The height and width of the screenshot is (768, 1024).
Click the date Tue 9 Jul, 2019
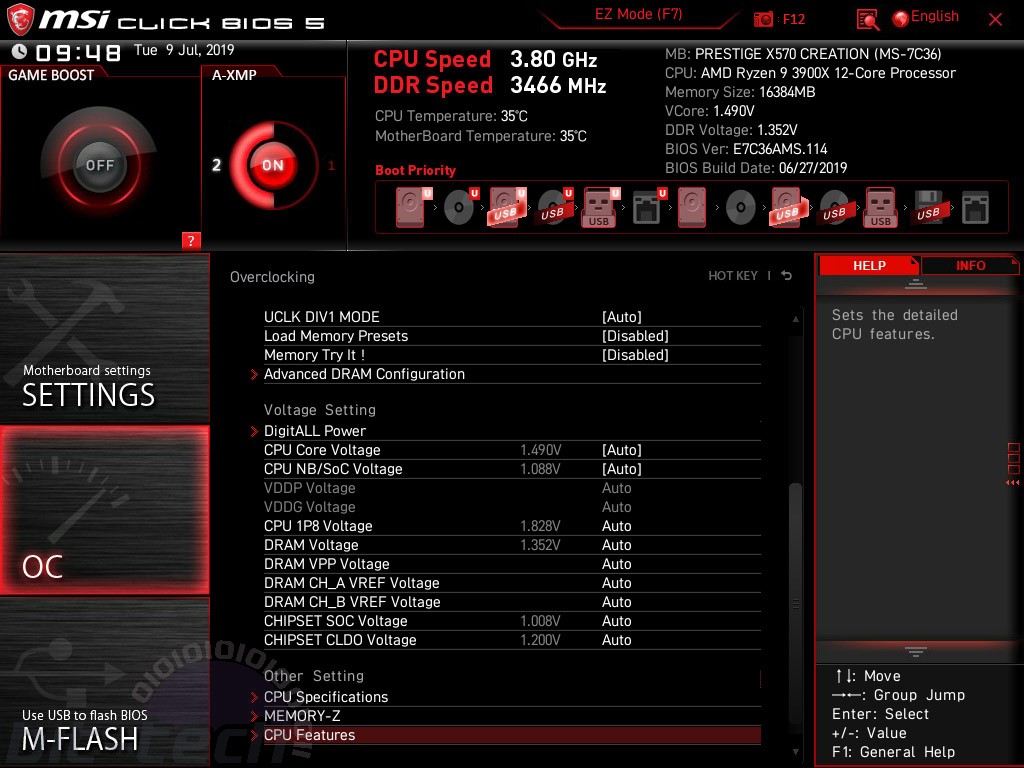click(184, 50)
